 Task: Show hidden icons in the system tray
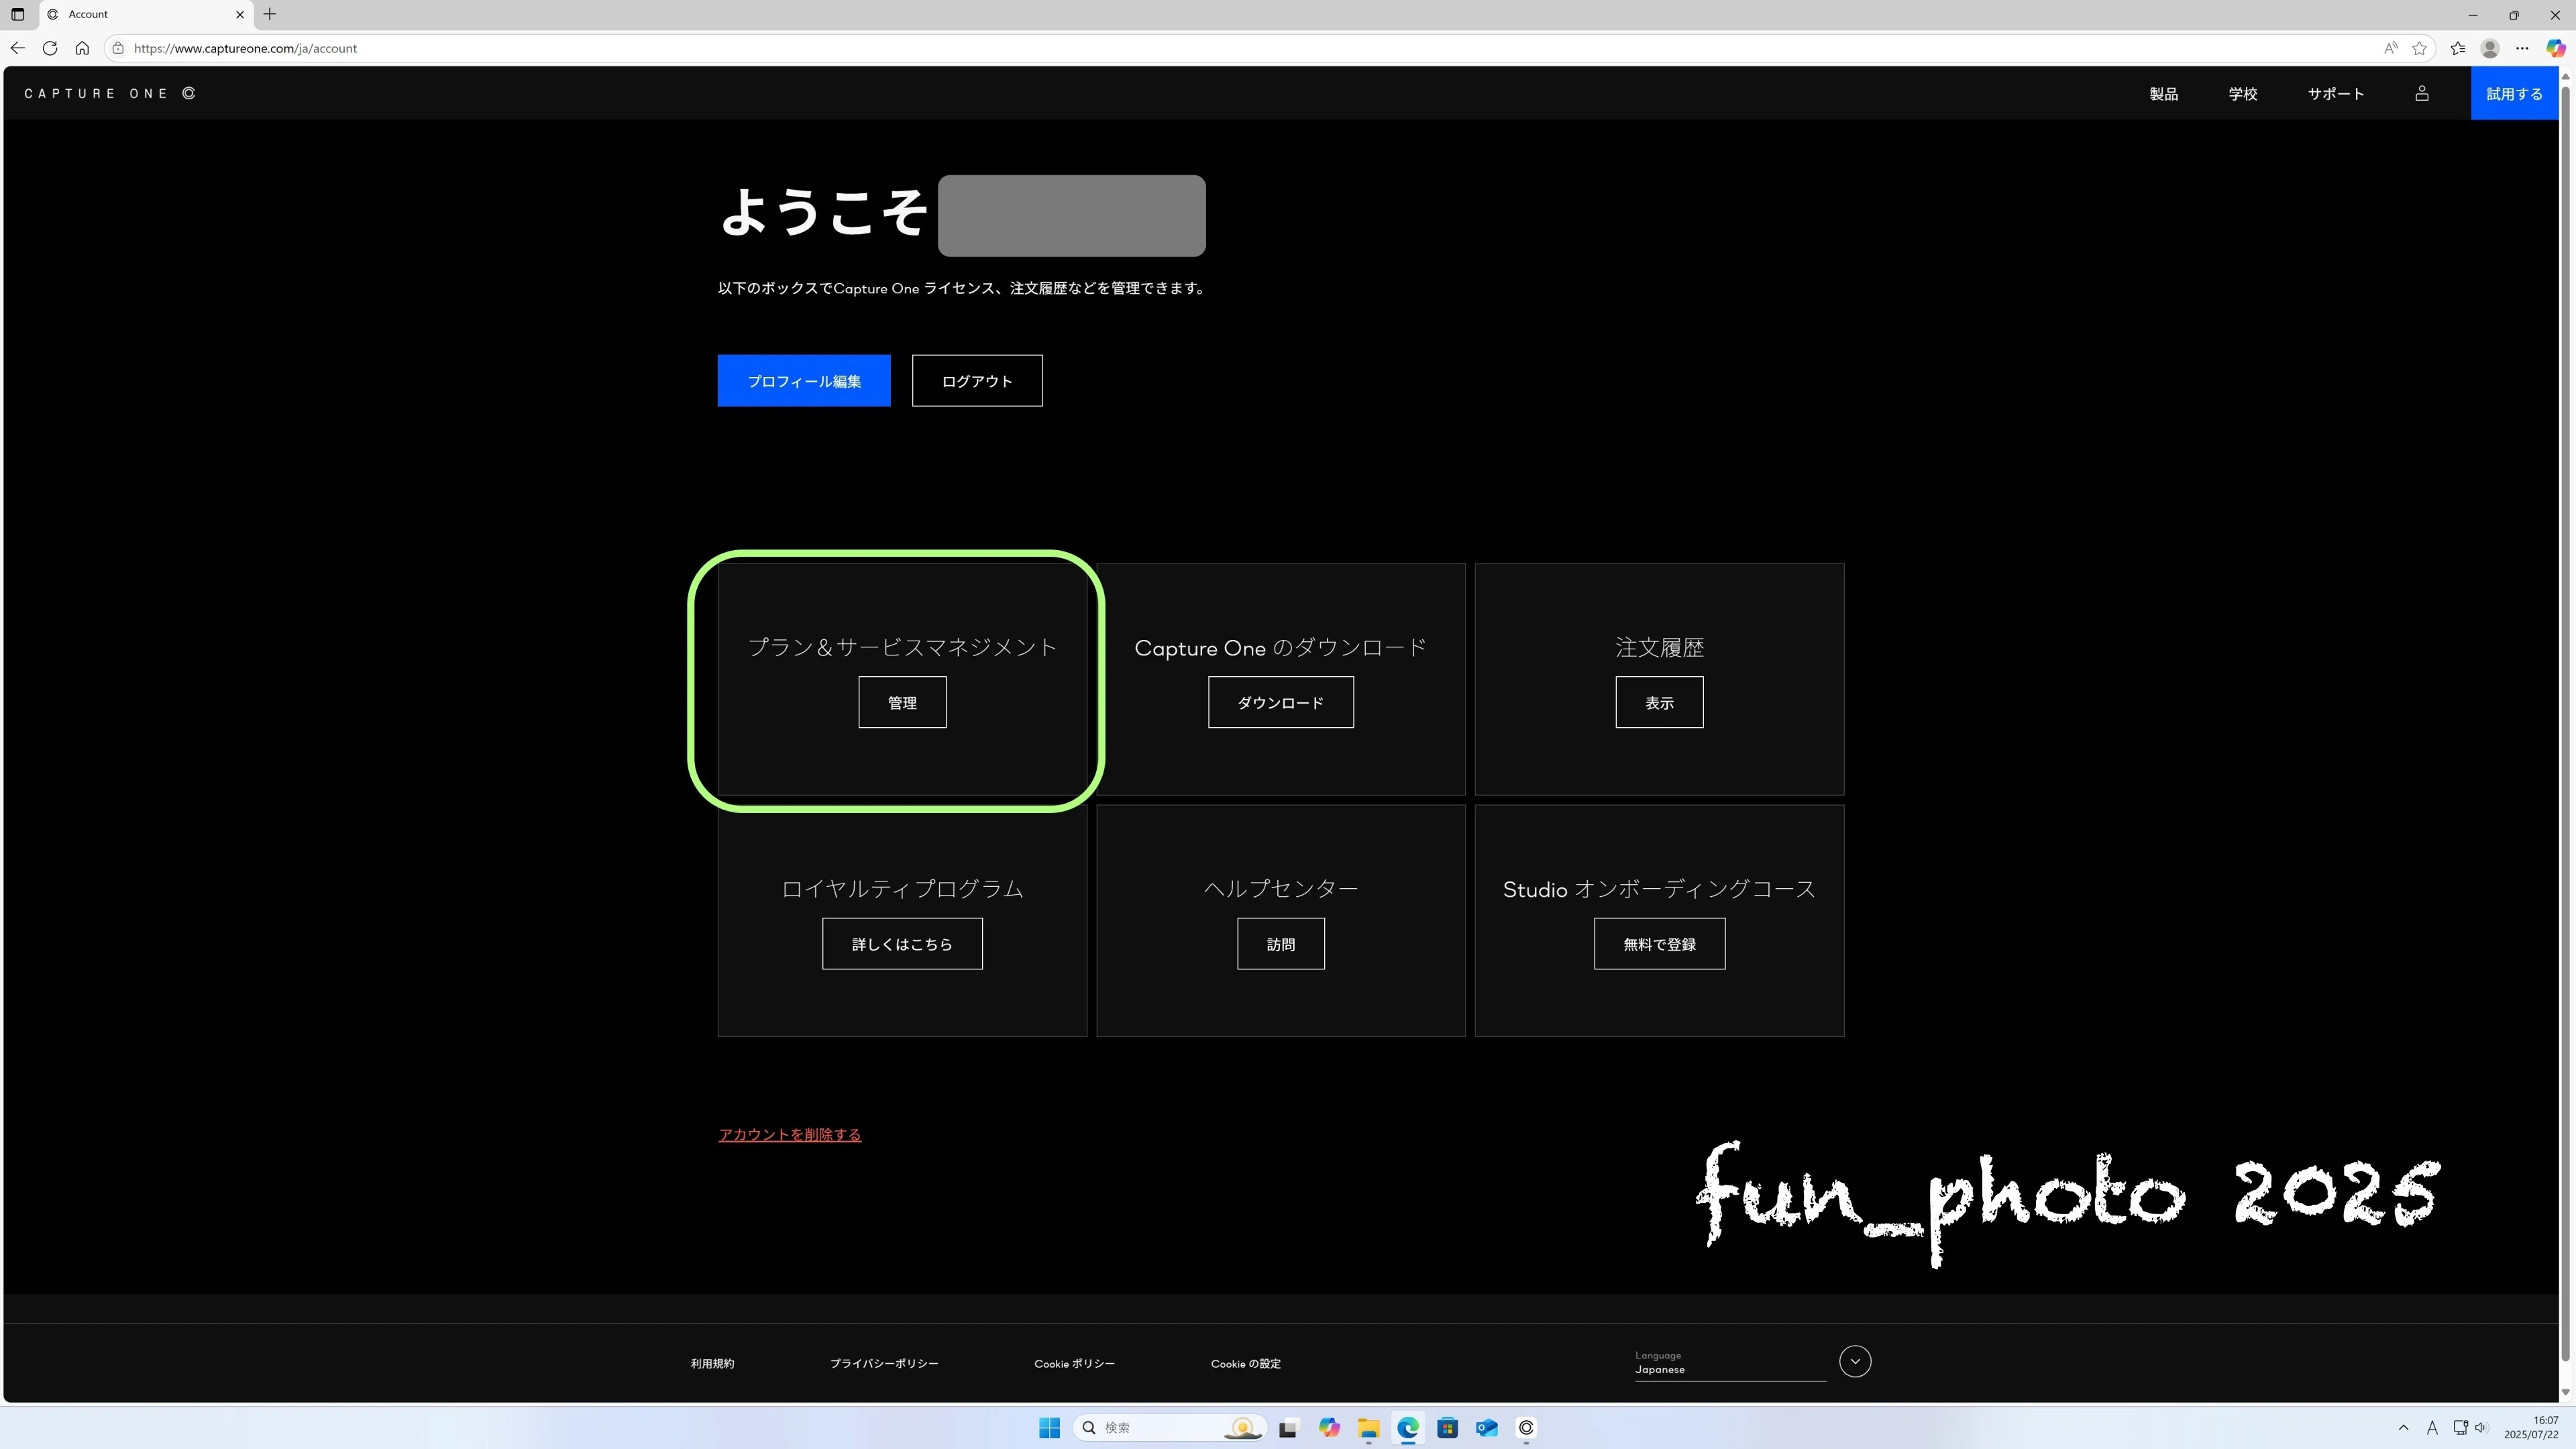2403,1428
